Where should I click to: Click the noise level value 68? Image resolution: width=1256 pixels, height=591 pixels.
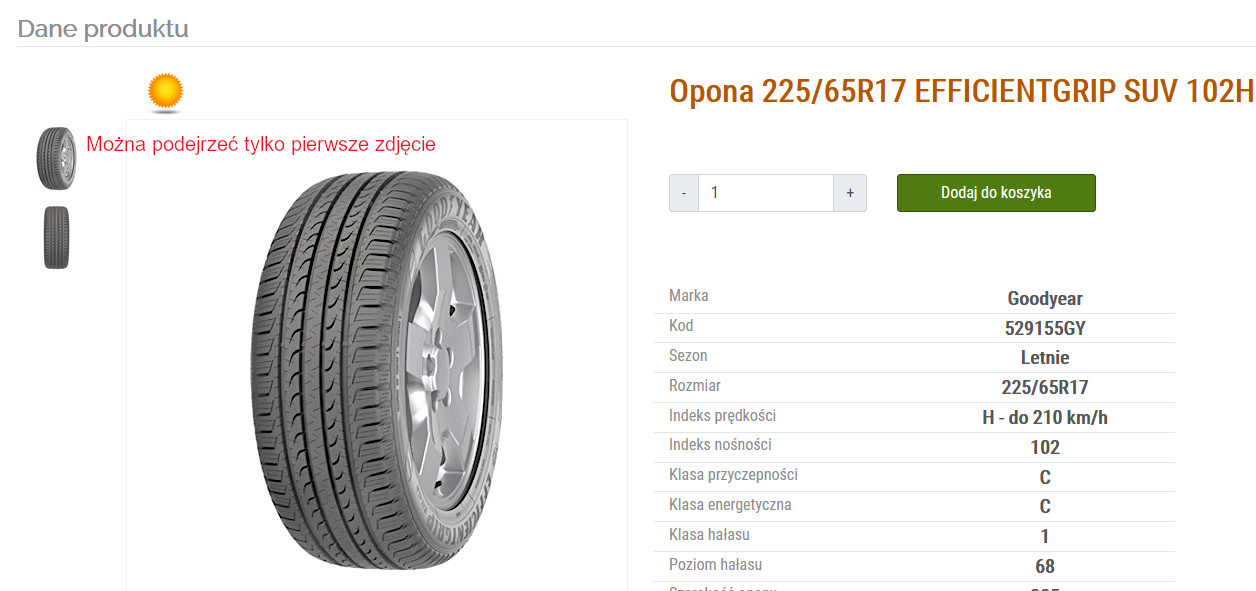[x=1045, y=566]
